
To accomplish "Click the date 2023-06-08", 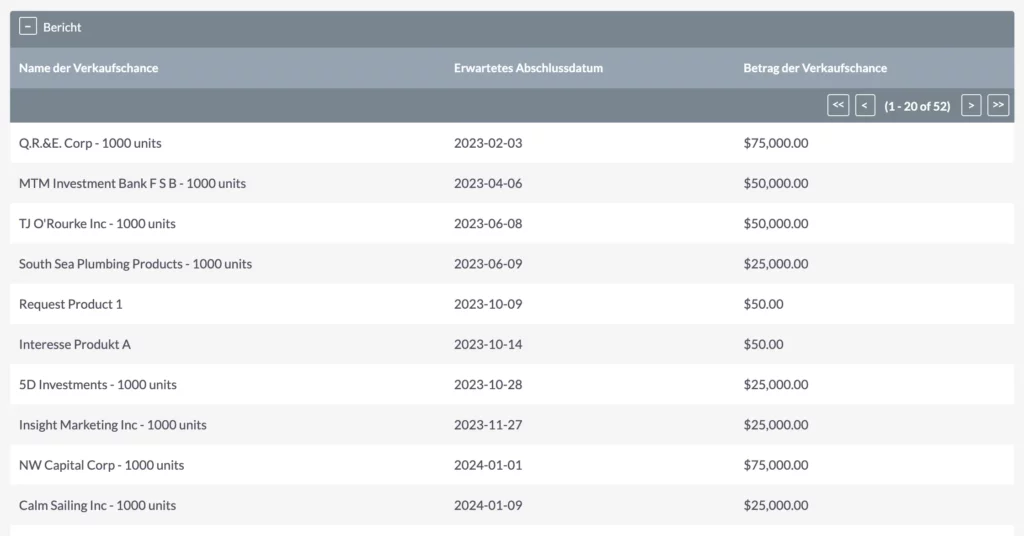I will (488, 223).
